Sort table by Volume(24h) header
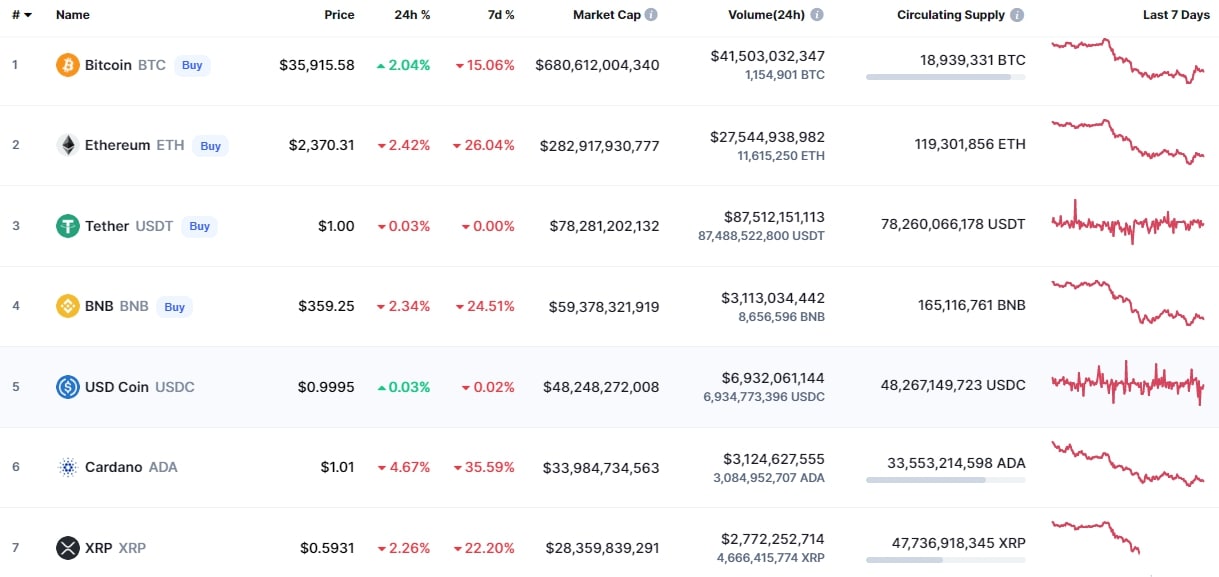The width and height of the screenshot is (1219, 577). tap(767, 15)
